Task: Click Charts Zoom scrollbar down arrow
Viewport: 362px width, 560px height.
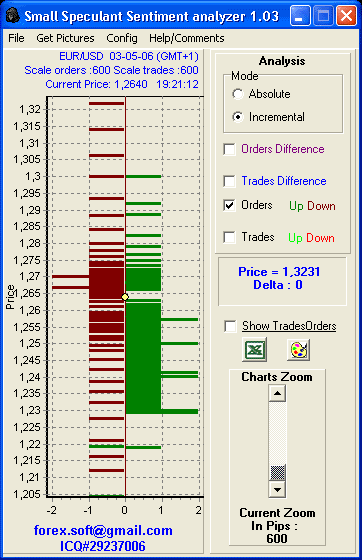Action: click(x=277, y=489)
